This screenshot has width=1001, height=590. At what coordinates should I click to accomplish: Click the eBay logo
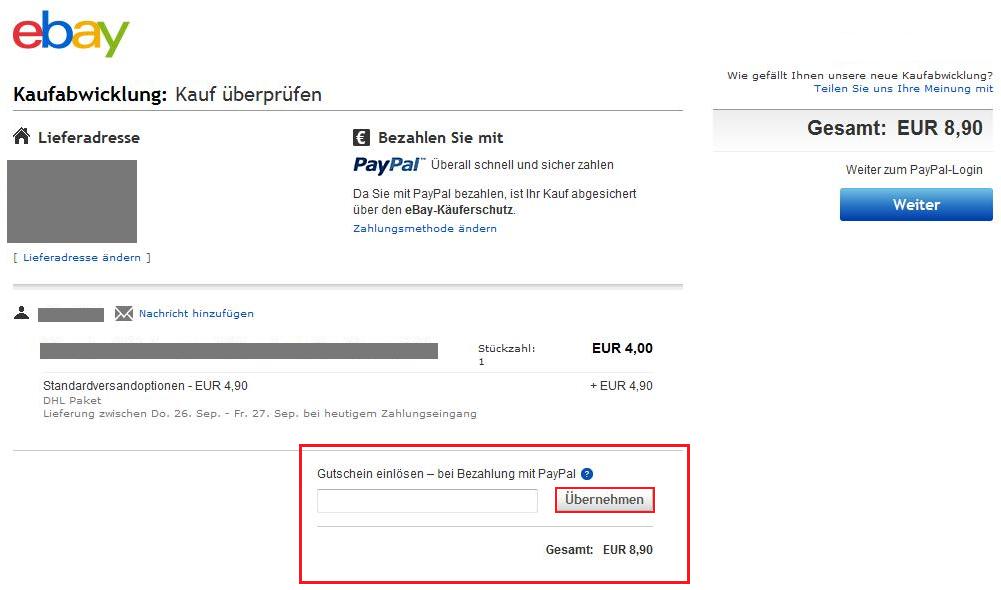click(x=71, y=35)
